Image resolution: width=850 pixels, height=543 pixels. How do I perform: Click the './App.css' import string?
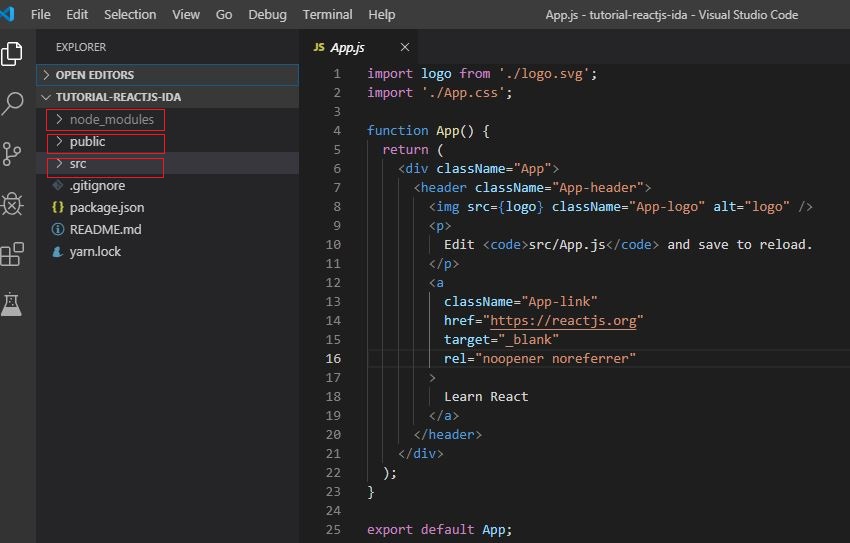pyautogui.click(x=463, y=93)
